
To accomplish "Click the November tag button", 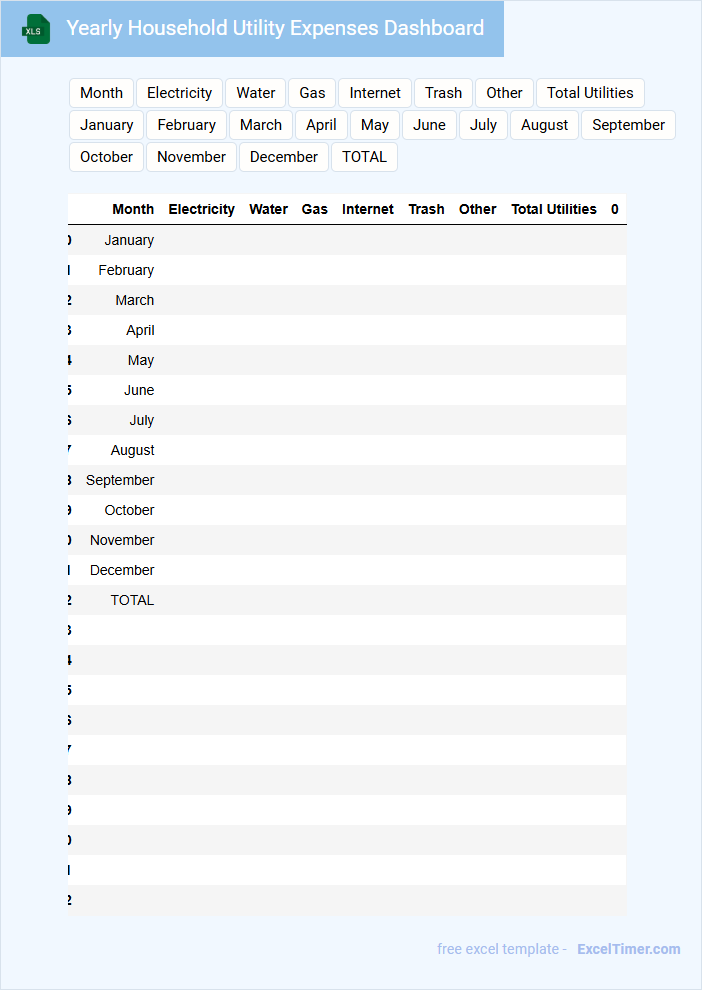I will click(191, 157).
